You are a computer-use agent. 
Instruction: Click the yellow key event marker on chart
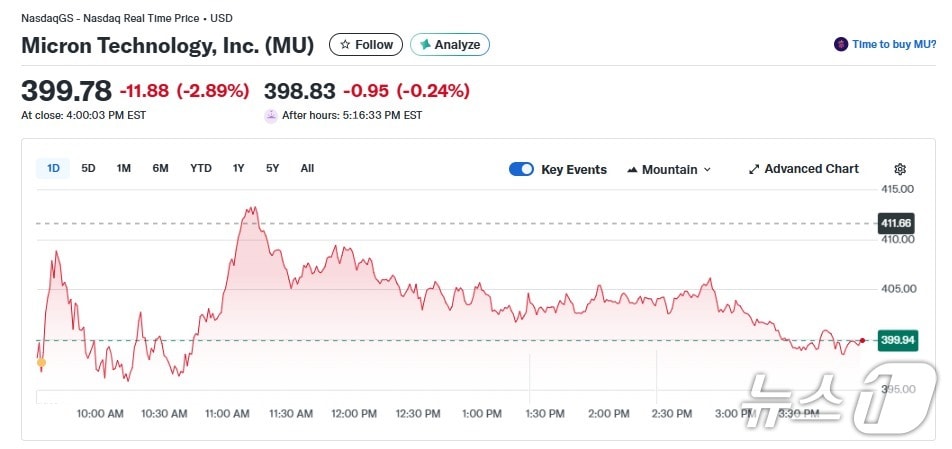(x=41, y=363)
